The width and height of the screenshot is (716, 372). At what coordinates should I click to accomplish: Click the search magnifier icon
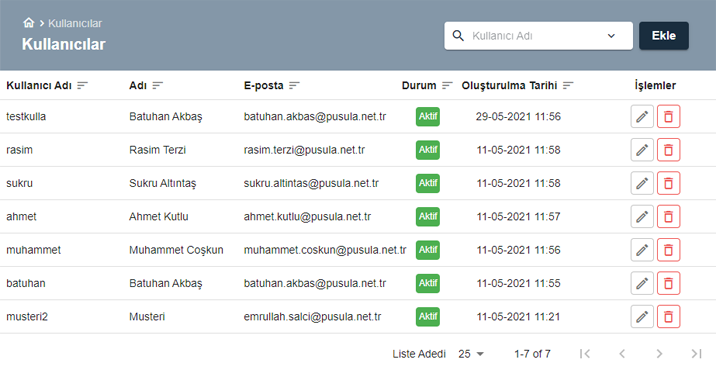(x=458, y=36)
